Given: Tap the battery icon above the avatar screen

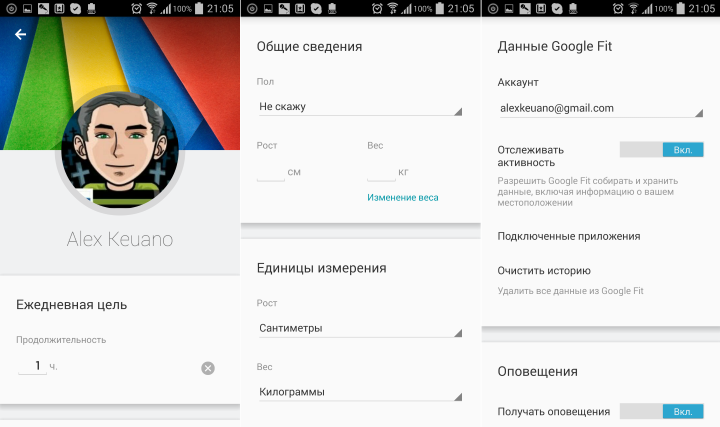Looking at the screenshot, I should tap(199, 8).
